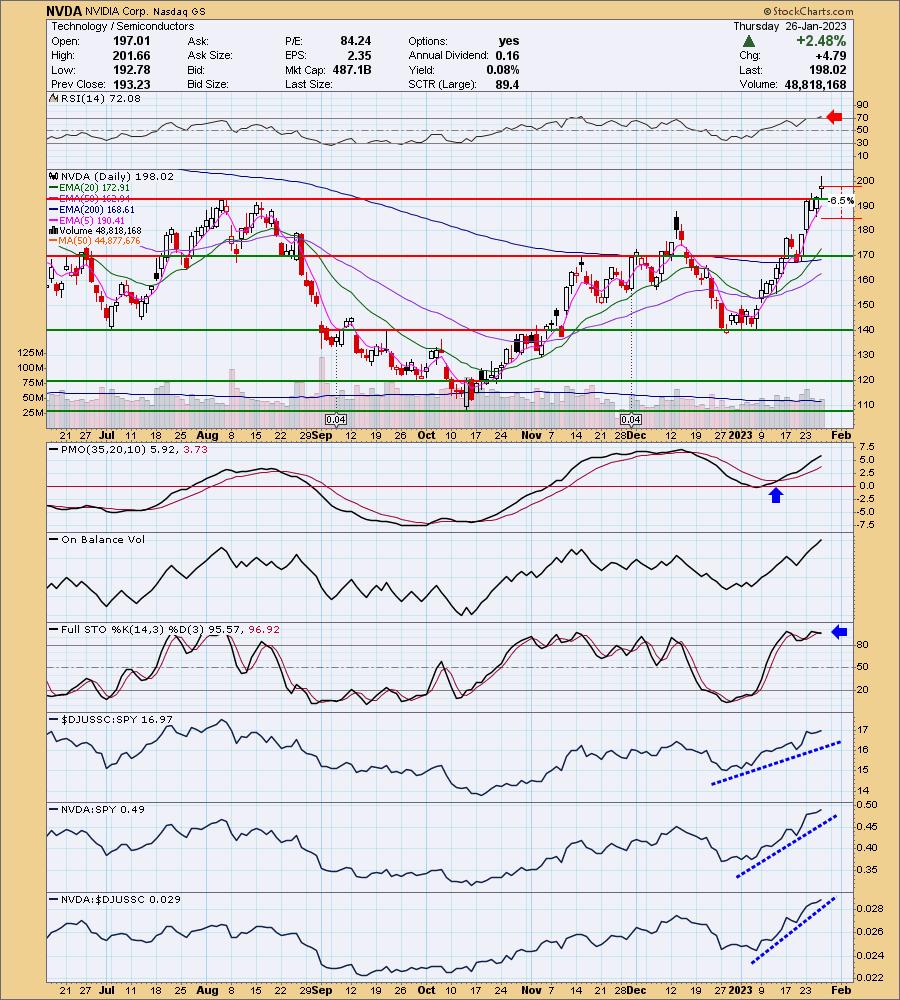Viewport: 900px width, 1000px height.
Task: Open the StockCharts.com copyright link
Action: pos(808,11)
